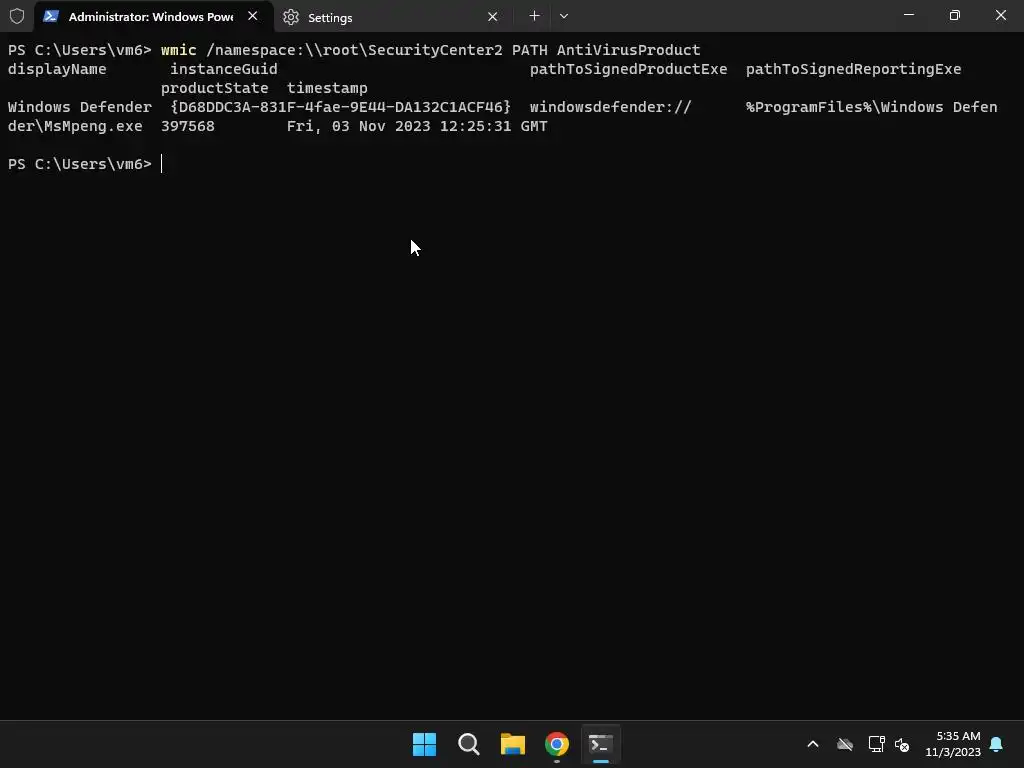
Task: Open taskbar Search
Action: (x=468, y=744)
